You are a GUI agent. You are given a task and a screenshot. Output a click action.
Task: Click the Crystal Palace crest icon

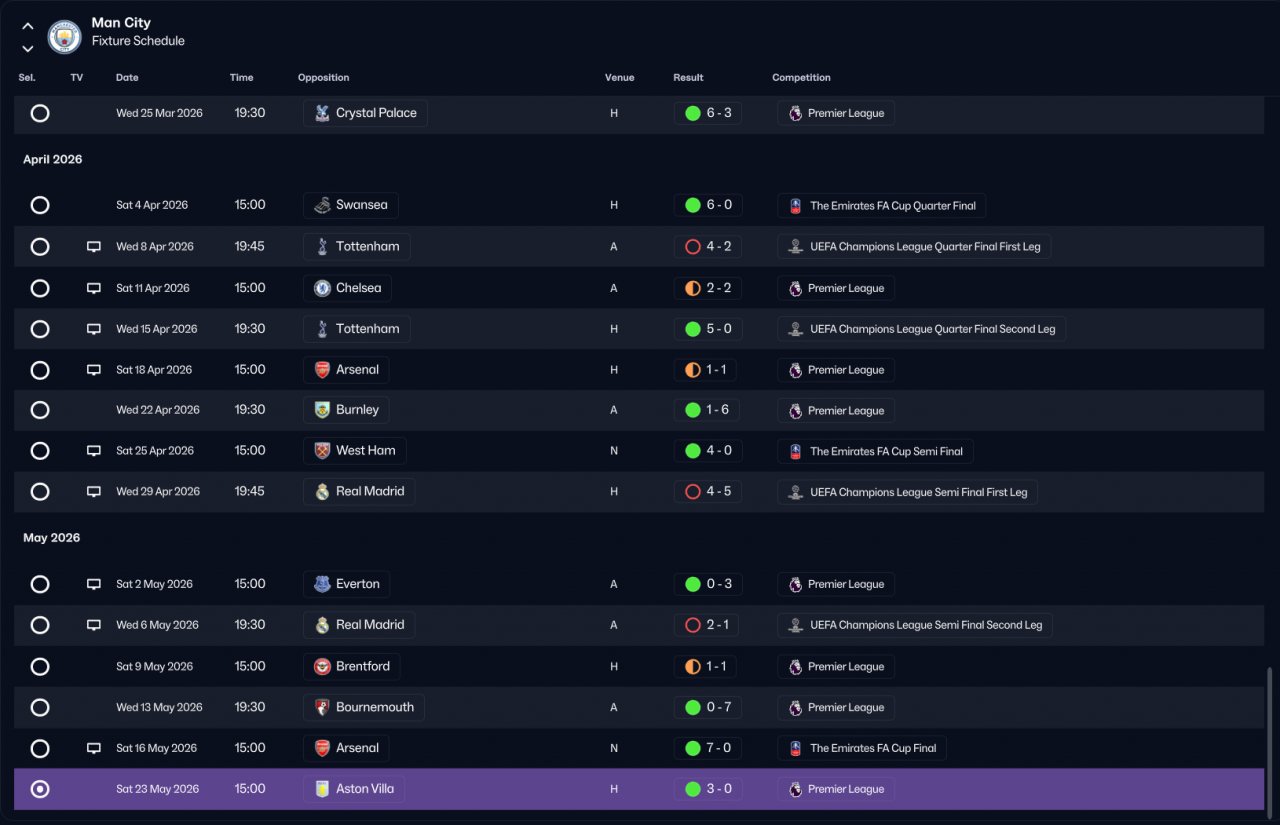[322, 113]
